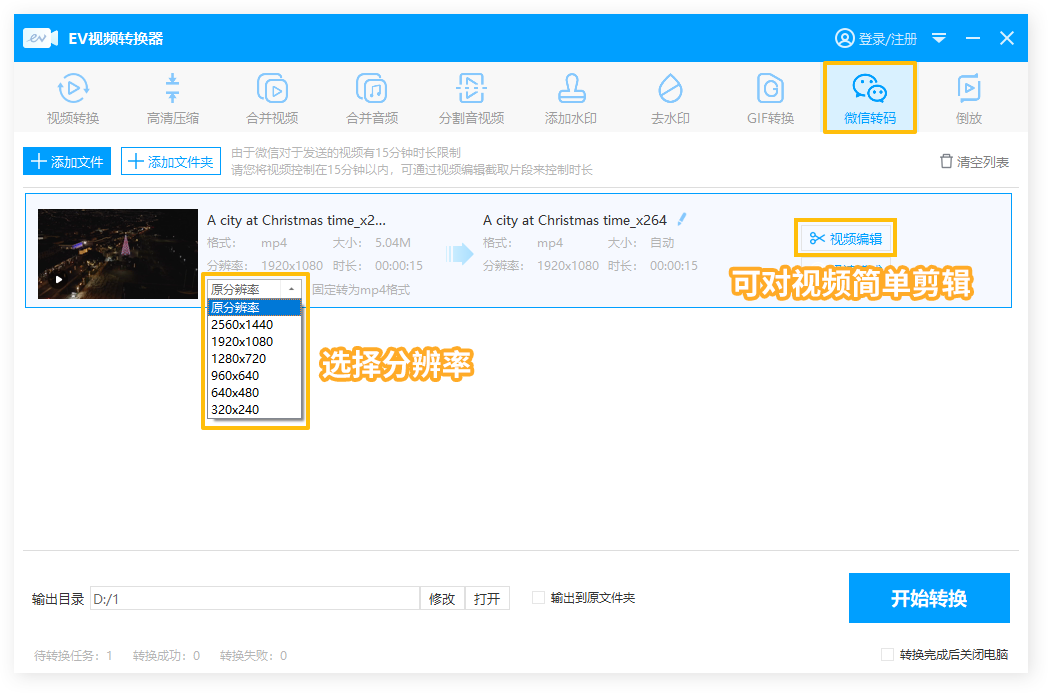
Task: Choose 1280x720 from the resolution list
Action: tap(237, 358)
